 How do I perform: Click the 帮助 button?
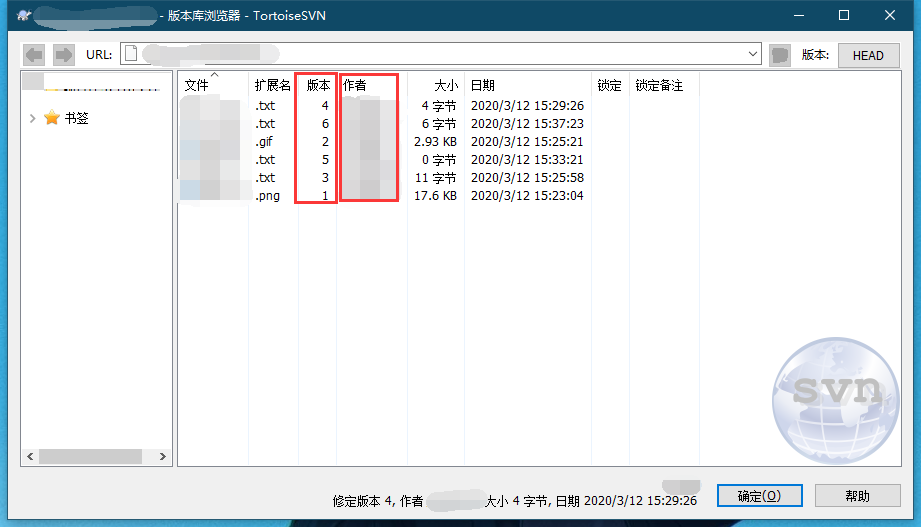point(858,496)
